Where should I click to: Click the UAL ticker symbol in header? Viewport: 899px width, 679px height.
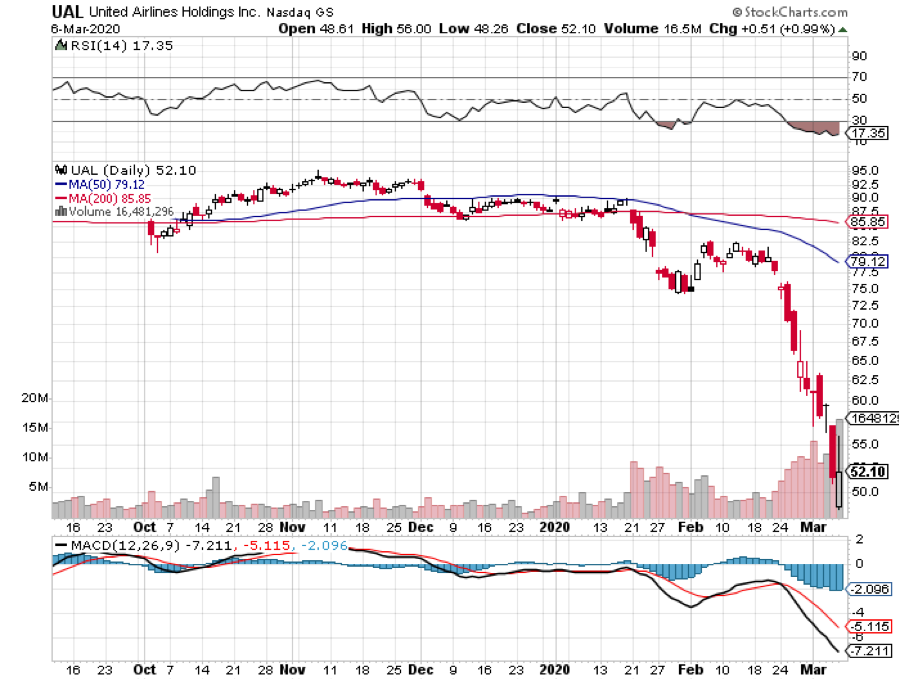click(x=67, y=11)
